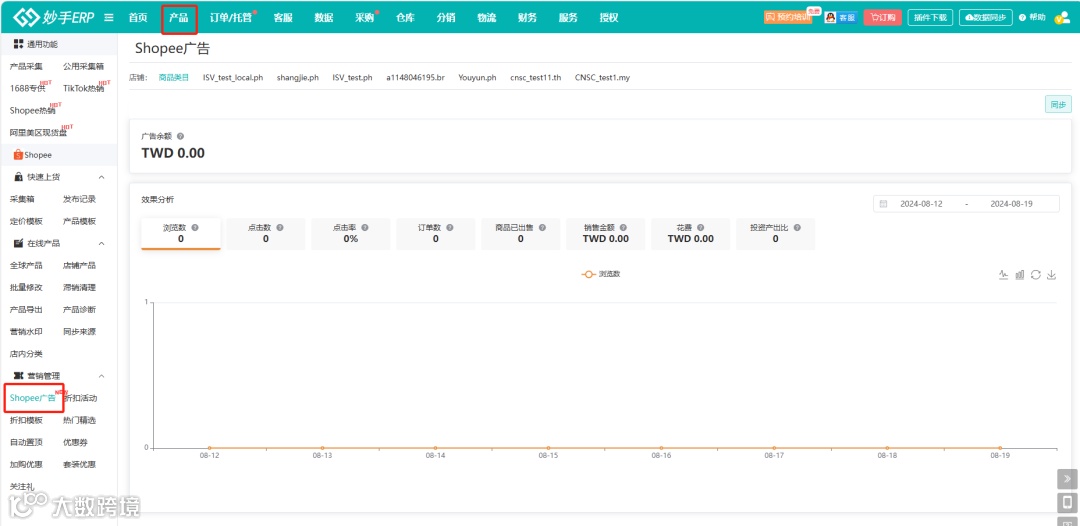Select the 订单数 metric tab

point(436,233)
